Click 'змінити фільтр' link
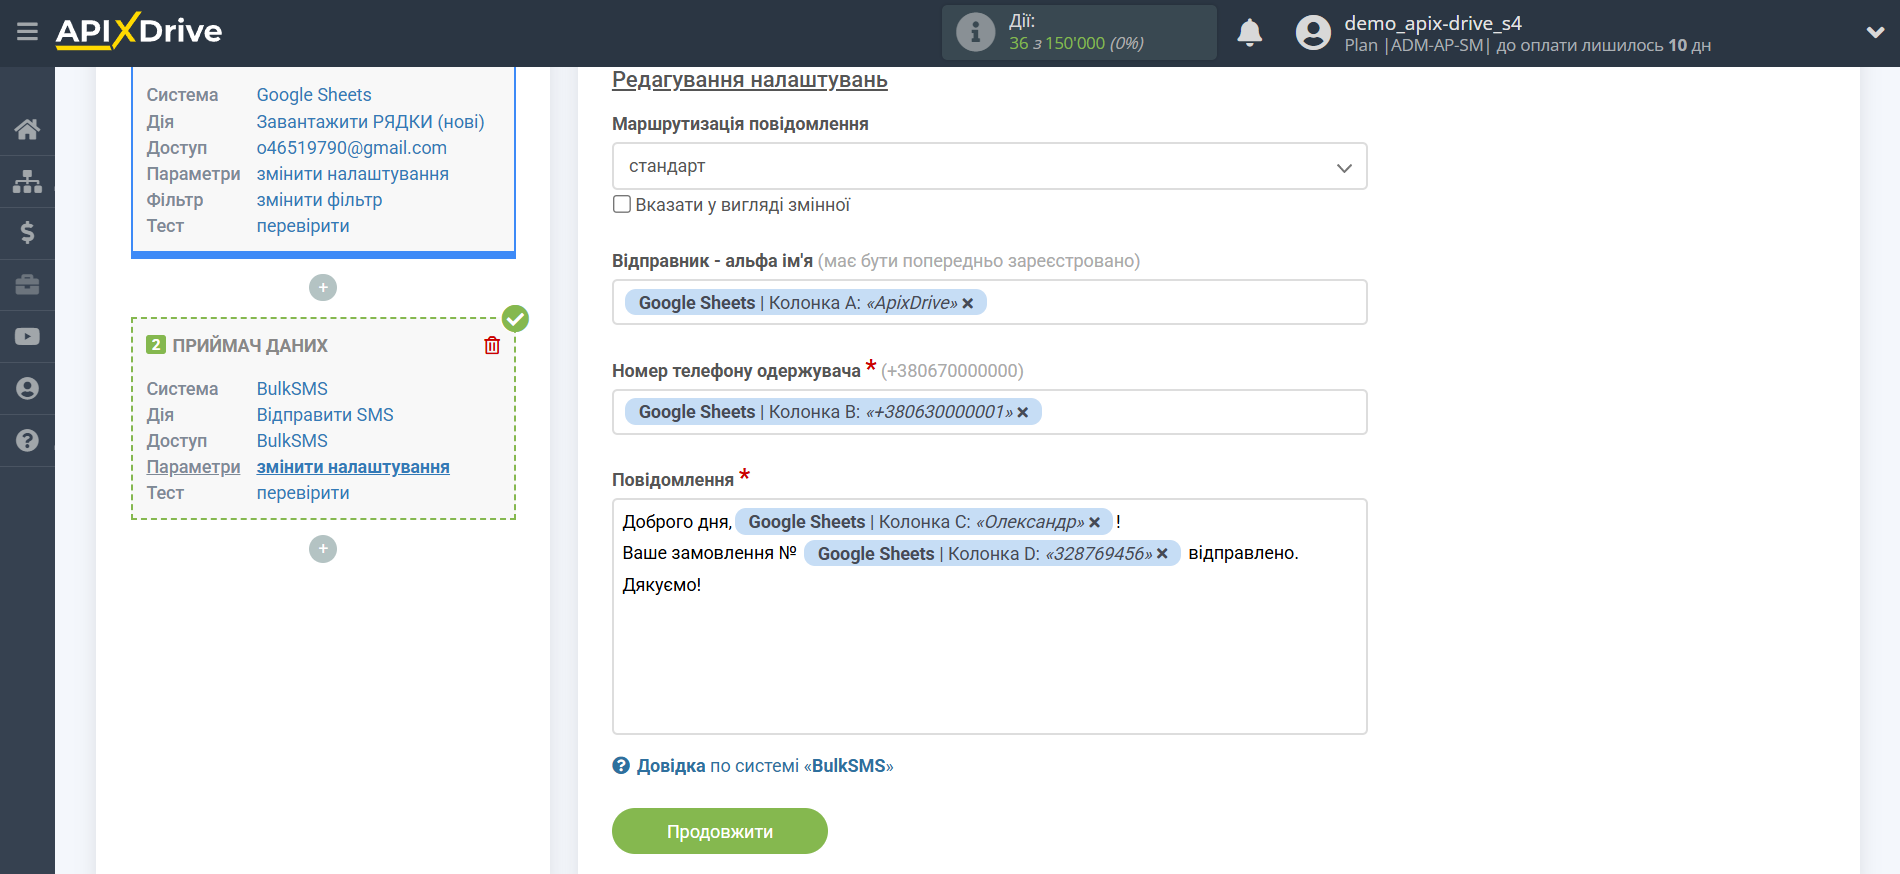Screen dimensions: 1900x874 point(319,200)
